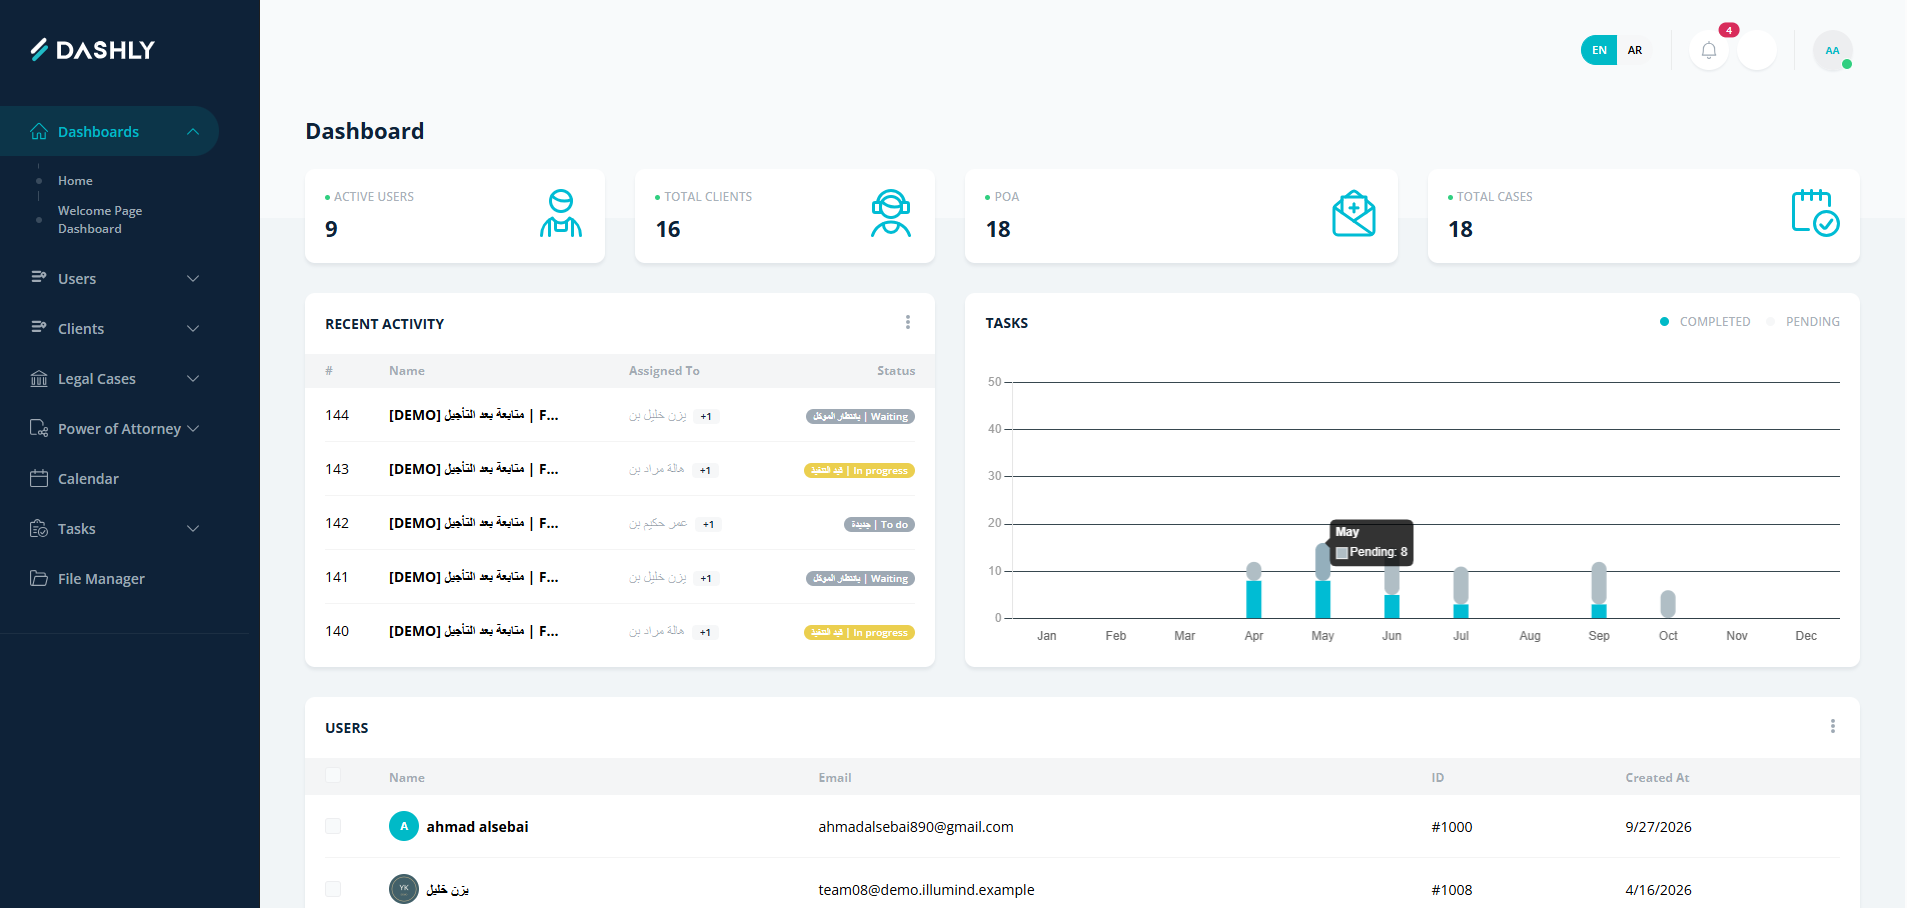Tick checkbox for ahmad alsebai row
Viewport: 1907px width, 908px height.
click(333, 826)
